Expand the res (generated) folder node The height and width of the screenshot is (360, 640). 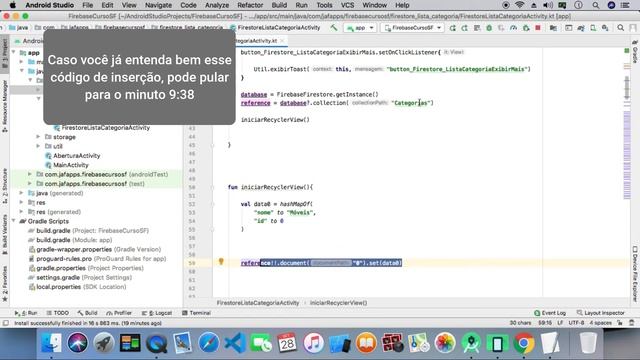(x=21, y=212)
